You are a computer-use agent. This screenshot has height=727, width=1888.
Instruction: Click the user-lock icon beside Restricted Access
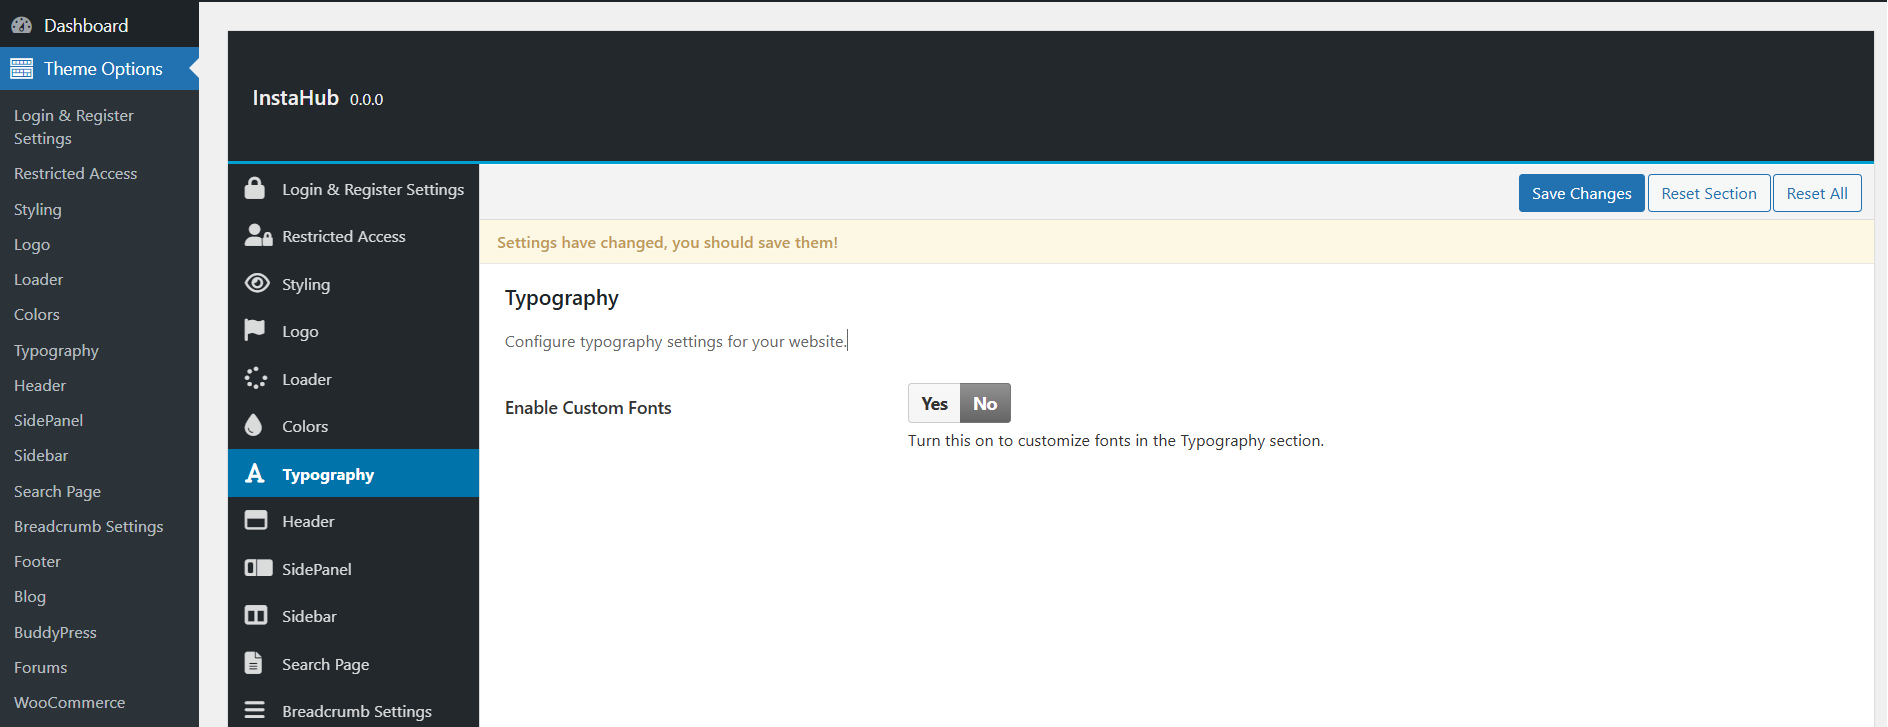258,236
